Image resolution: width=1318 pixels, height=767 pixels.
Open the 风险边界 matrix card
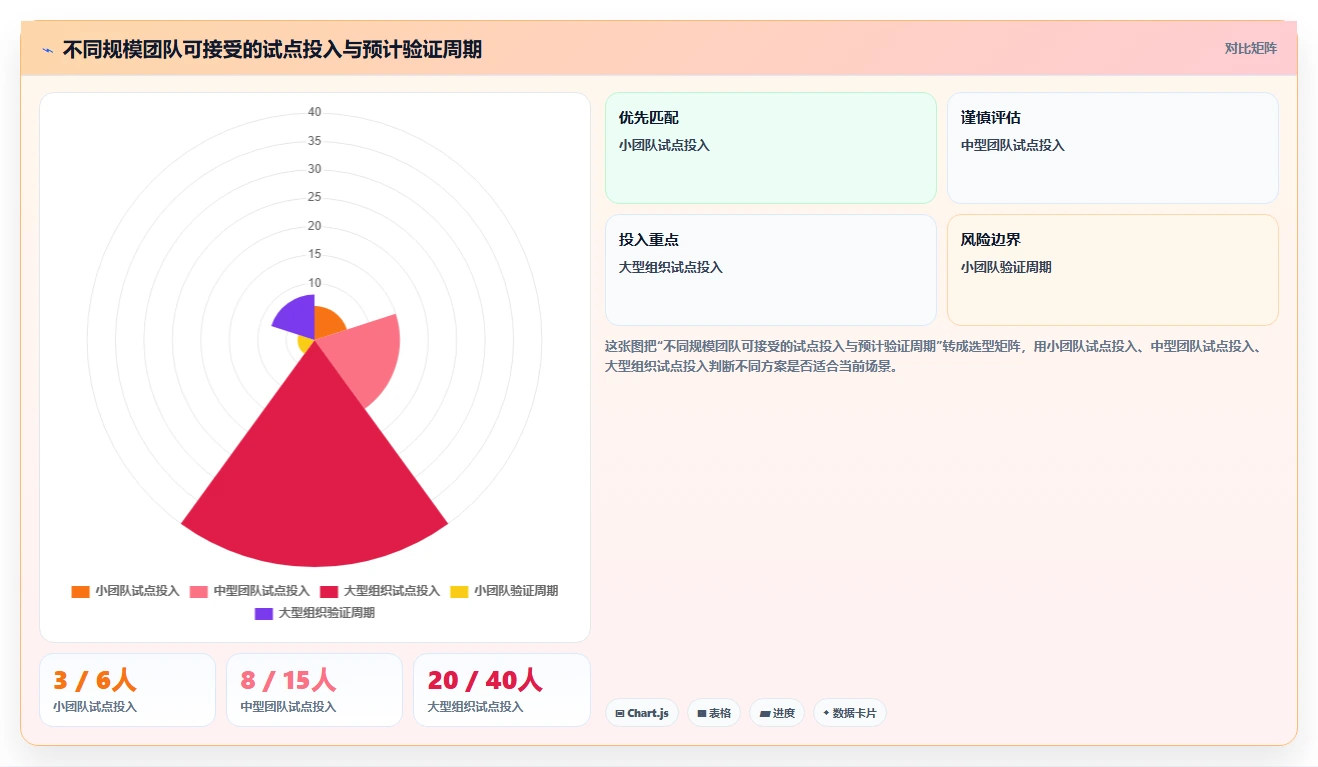(1113, 270)
